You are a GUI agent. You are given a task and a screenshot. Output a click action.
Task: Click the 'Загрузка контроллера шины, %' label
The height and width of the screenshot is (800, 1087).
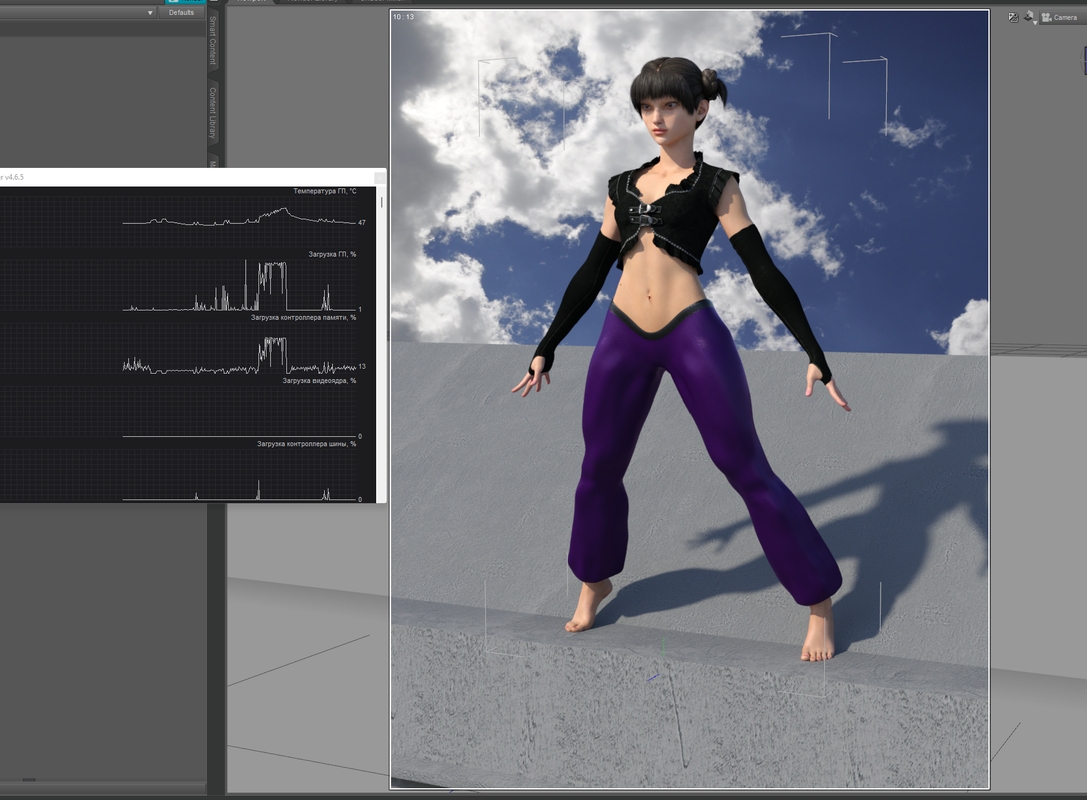[306, 444]
